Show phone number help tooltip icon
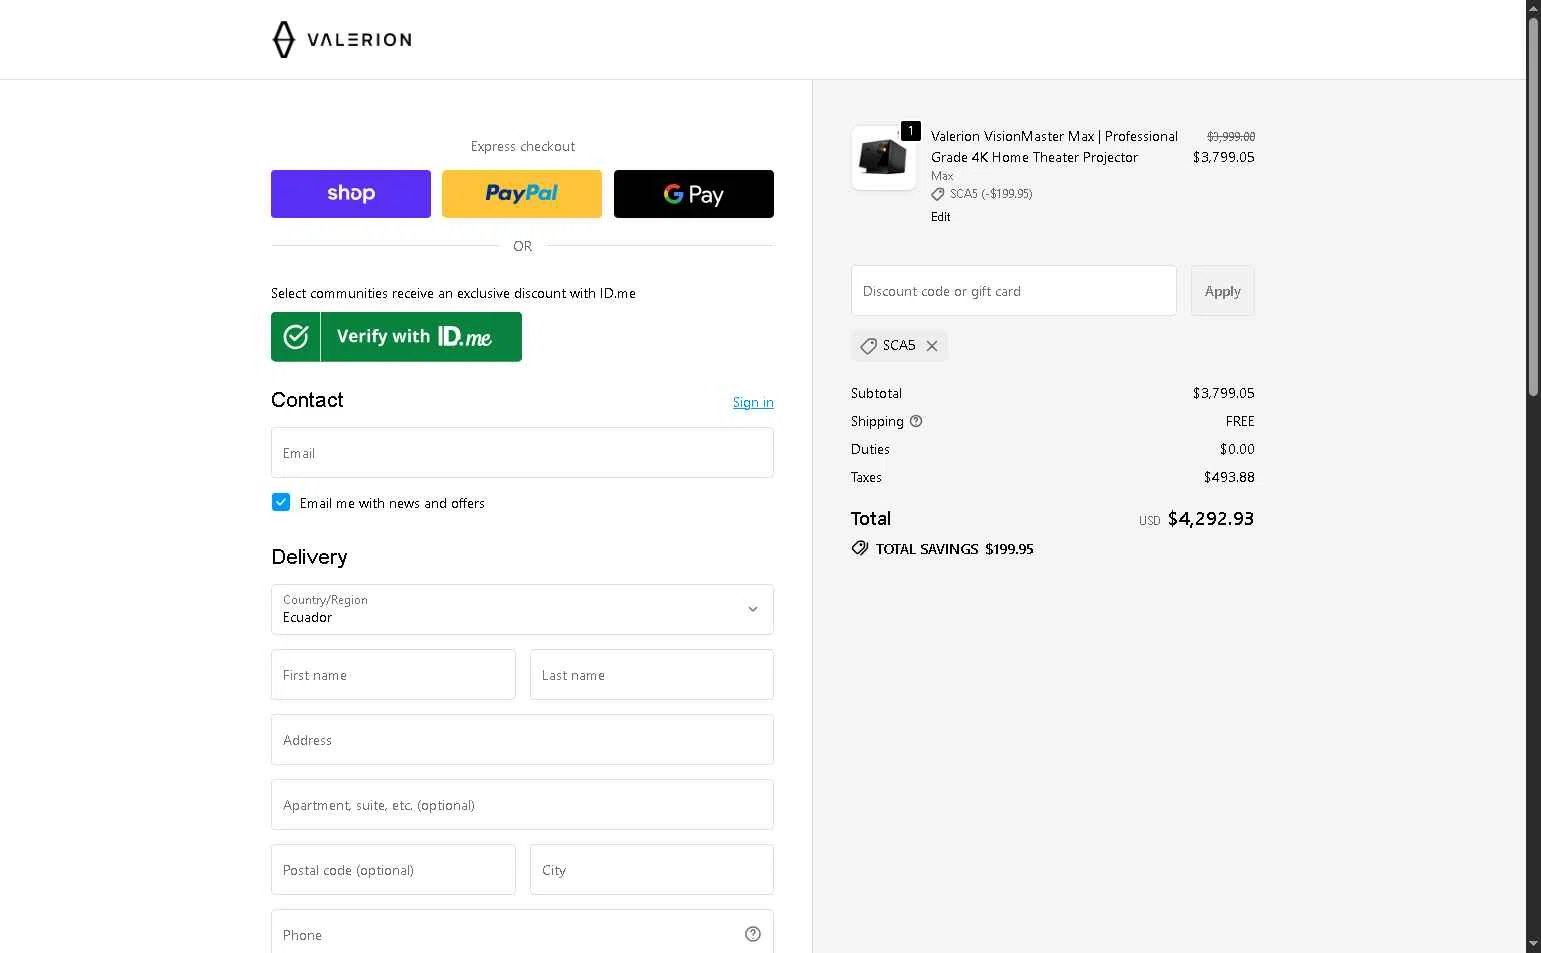The width and height of the screenshot is (1541, 953). 753,934
